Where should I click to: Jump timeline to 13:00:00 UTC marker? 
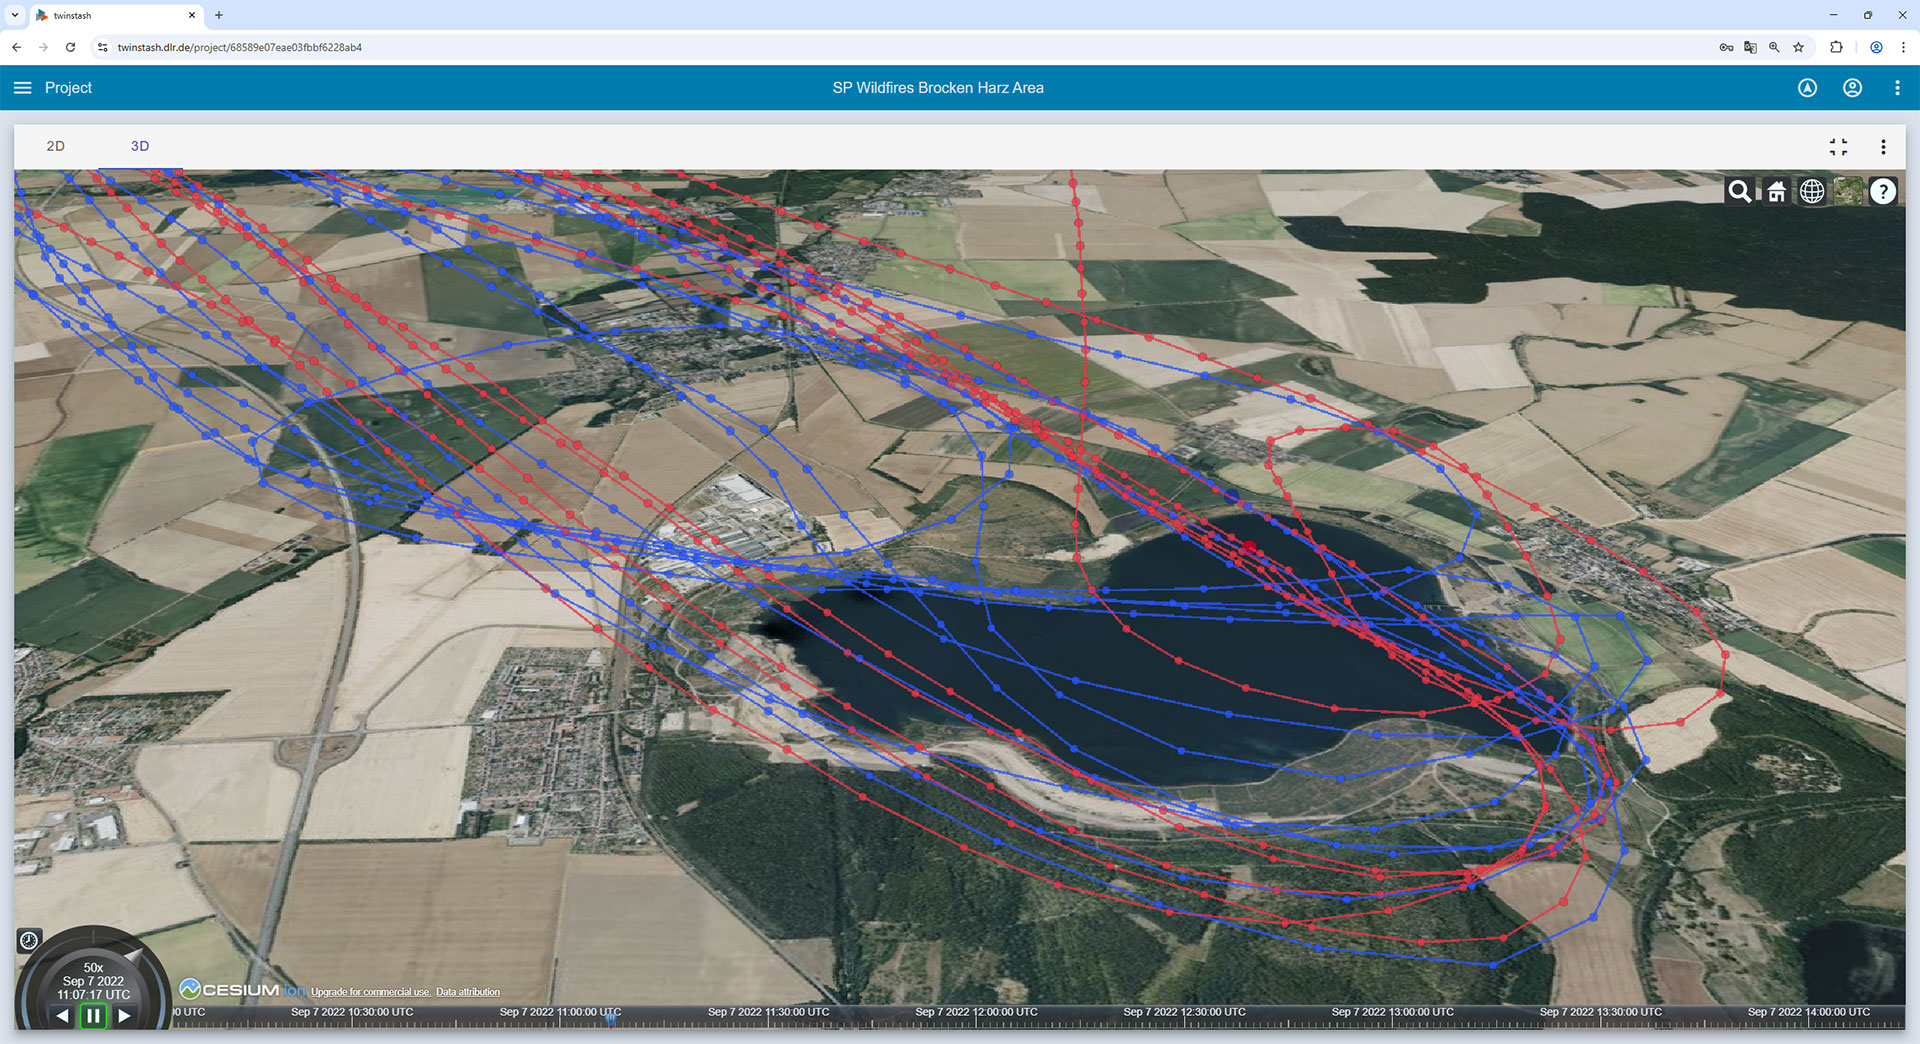tap(1392, 1012)
